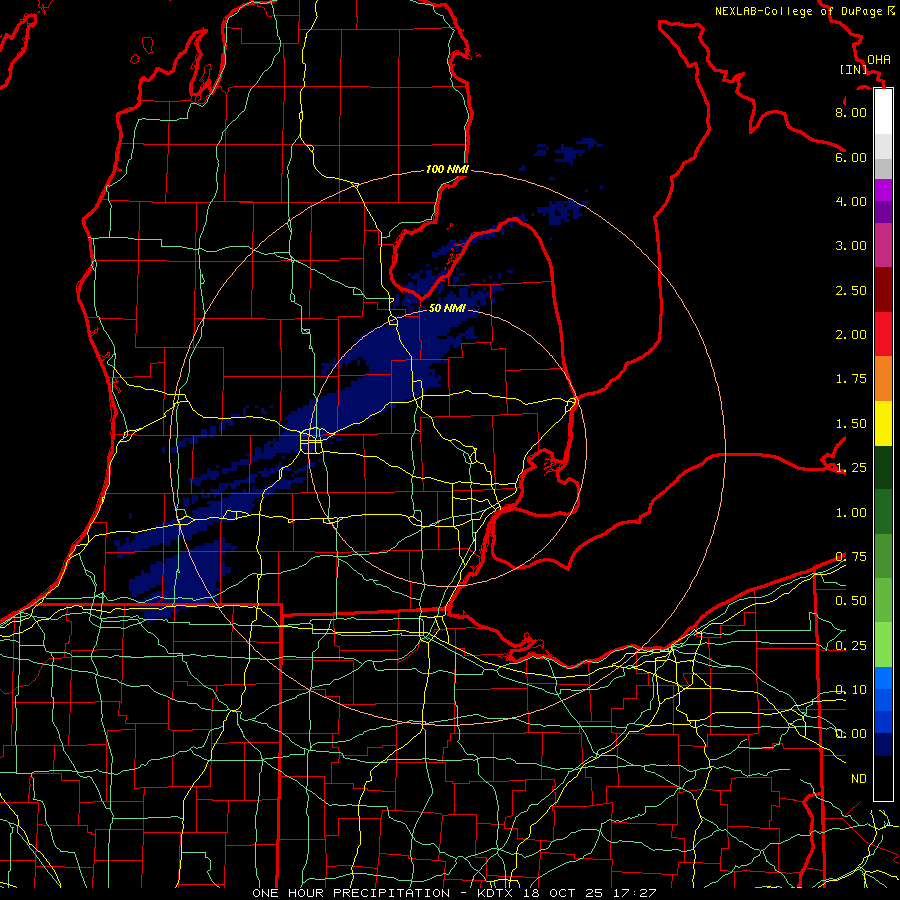
Task: Click the 0.50 legend value
Action: tap(850, 601)
